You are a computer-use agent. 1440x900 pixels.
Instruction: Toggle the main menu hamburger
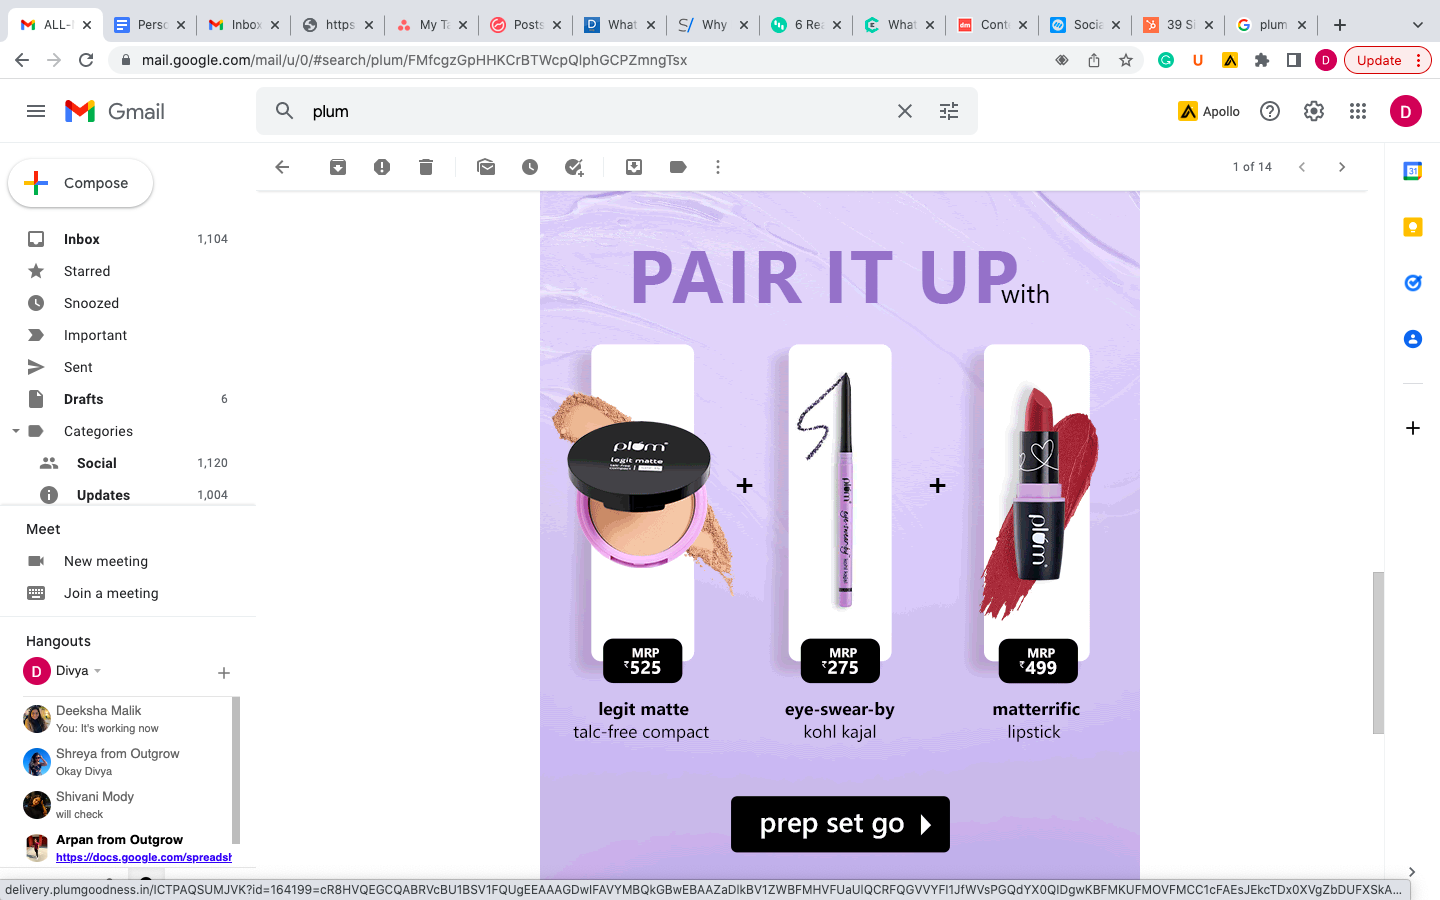pos(36,111)
